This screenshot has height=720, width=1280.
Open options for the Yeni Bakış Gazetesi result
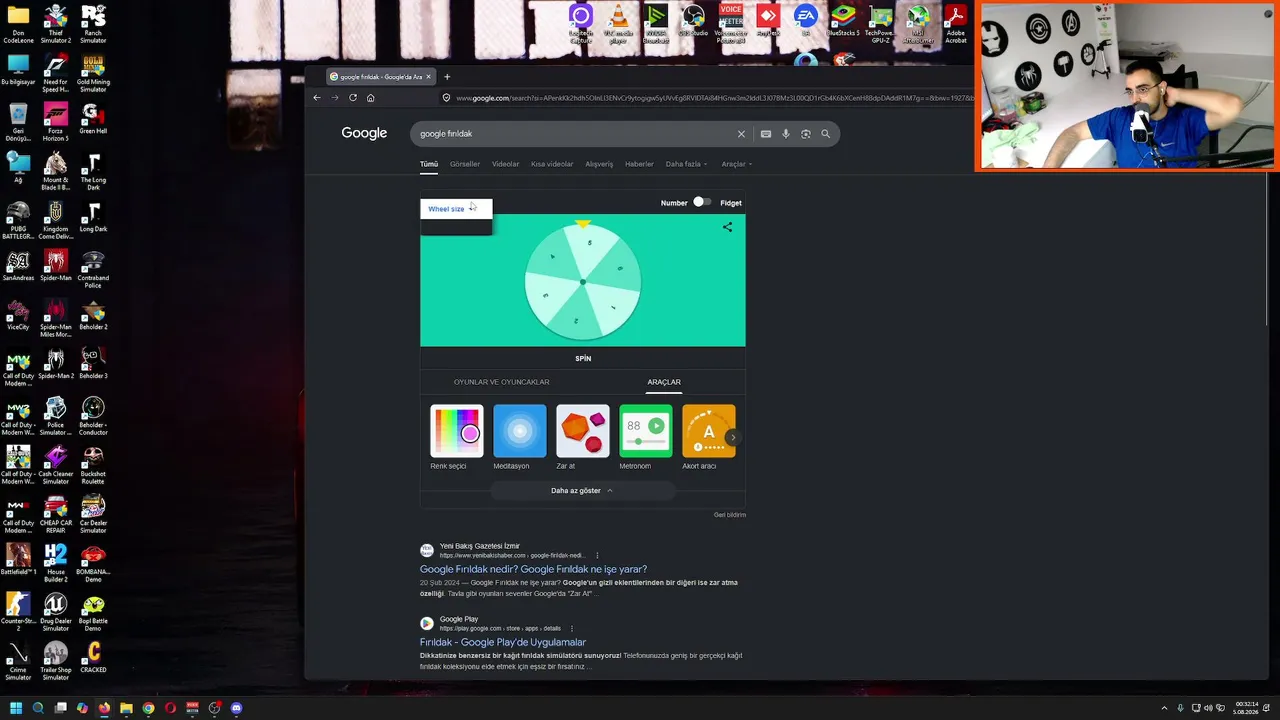pyautogui.click(x=597, y=555)
